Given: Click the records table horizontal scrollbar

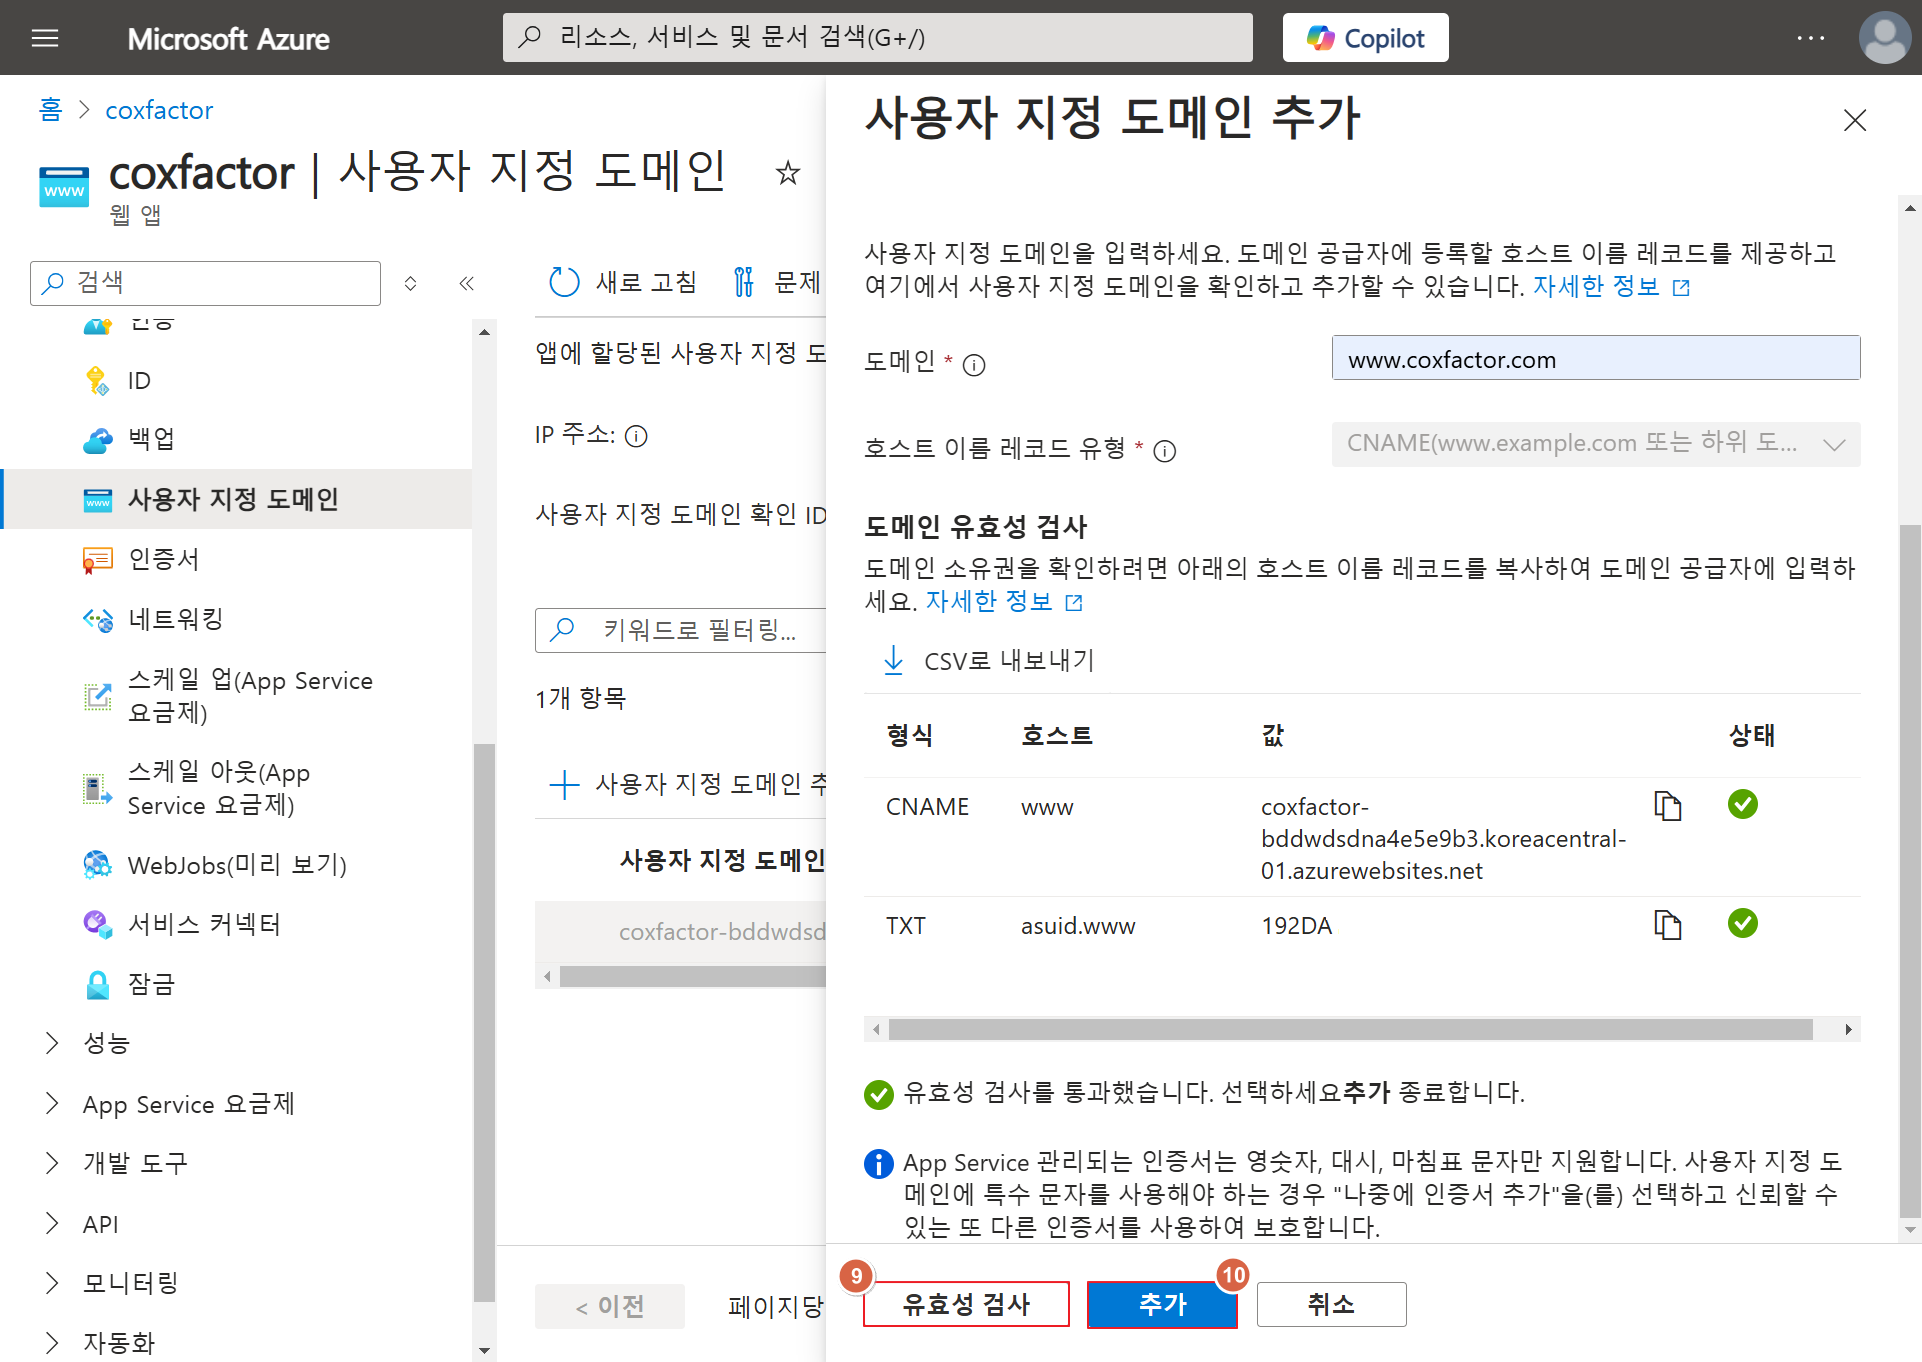Looking at the screenshot, I should [x=1350, y=1029].
